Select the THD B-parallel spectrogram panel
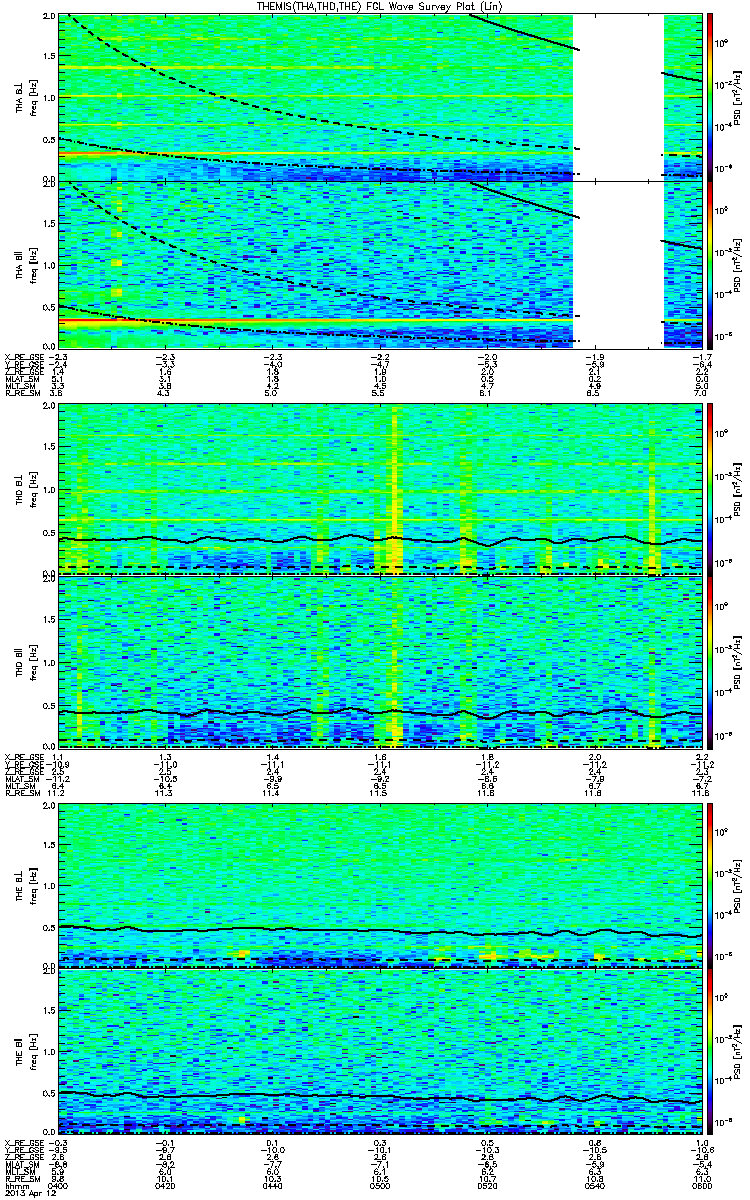The image size is (750, 1200). [381, 662]
